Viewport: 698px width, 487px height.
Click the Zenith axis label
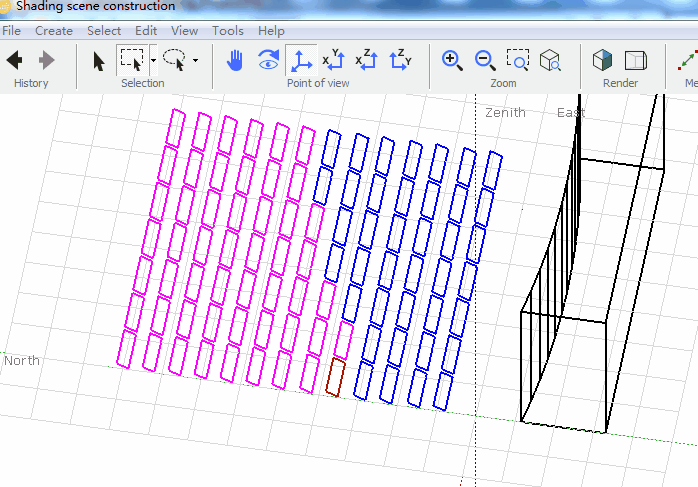[505, 113]
